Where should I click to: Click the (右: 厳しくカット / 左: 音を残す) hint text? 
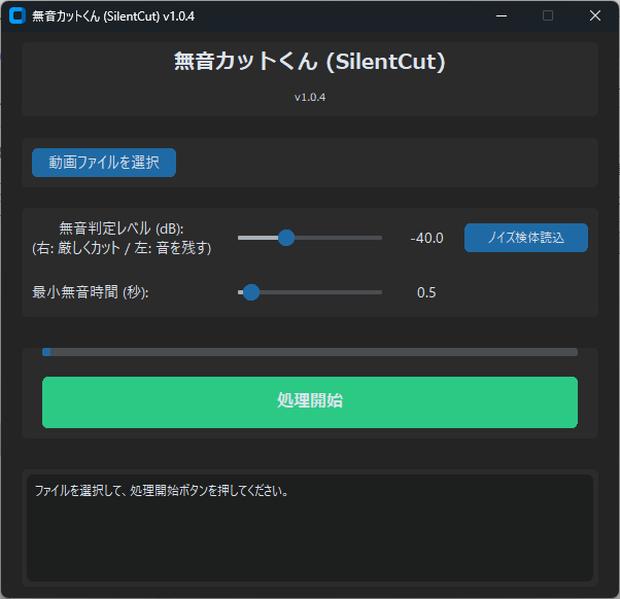(121, 248)
